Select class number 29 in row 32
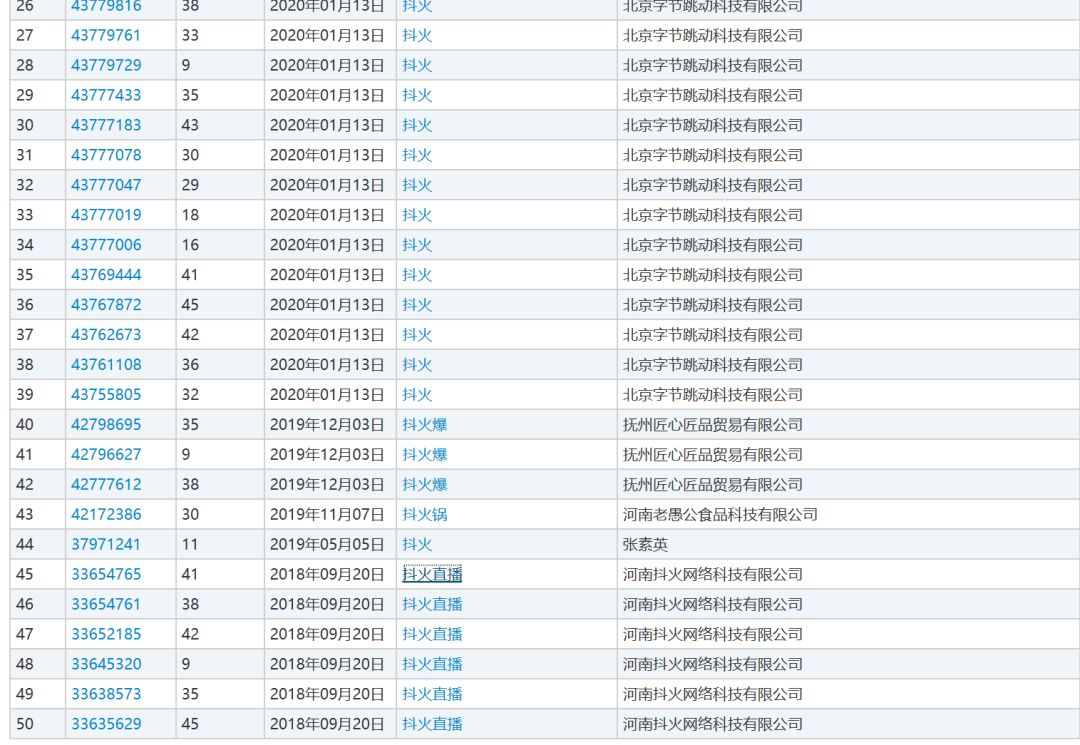Screen dimensions: 1080x745 [220, 185]
